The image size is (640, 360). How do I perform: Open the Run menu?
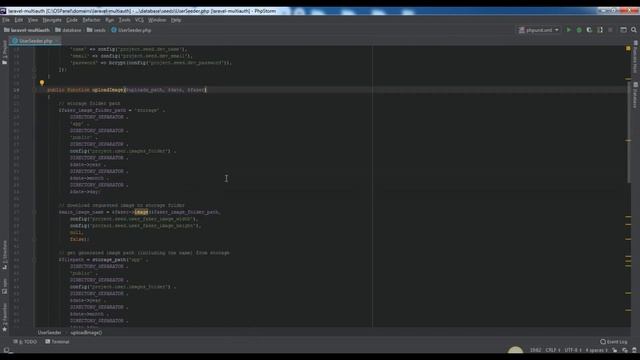[109, 20]
